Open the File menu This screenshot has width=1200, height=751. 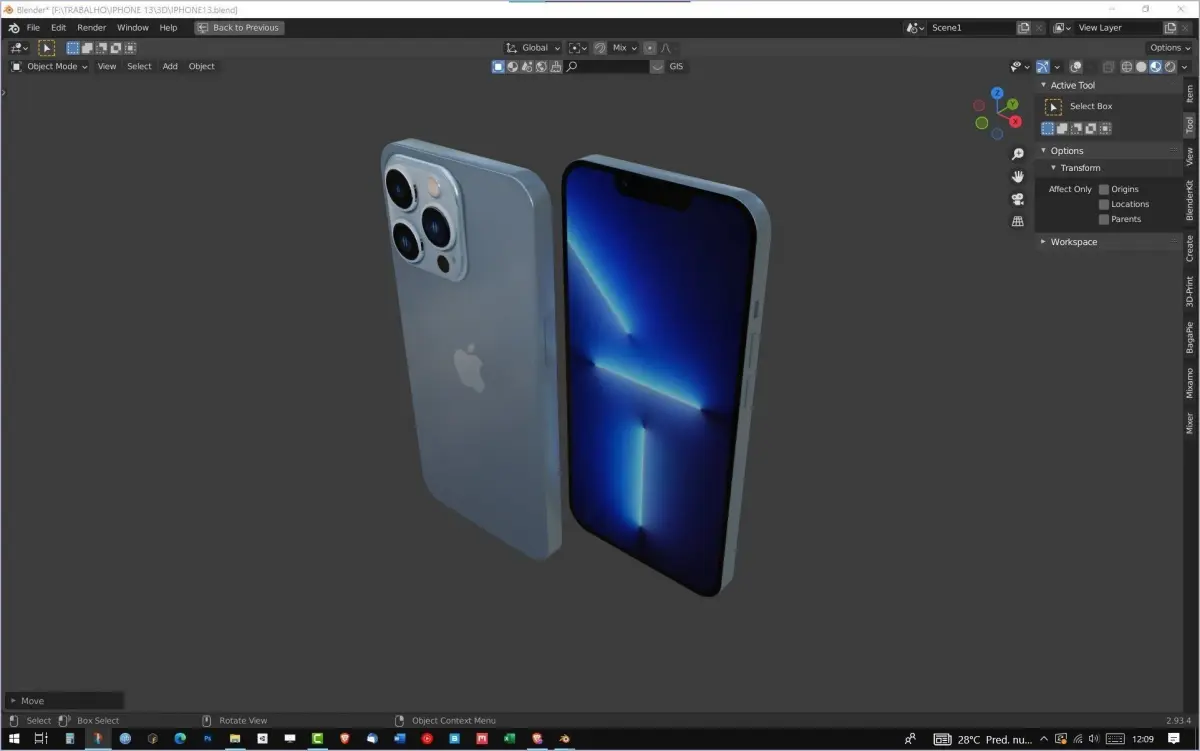click(33, 28)
